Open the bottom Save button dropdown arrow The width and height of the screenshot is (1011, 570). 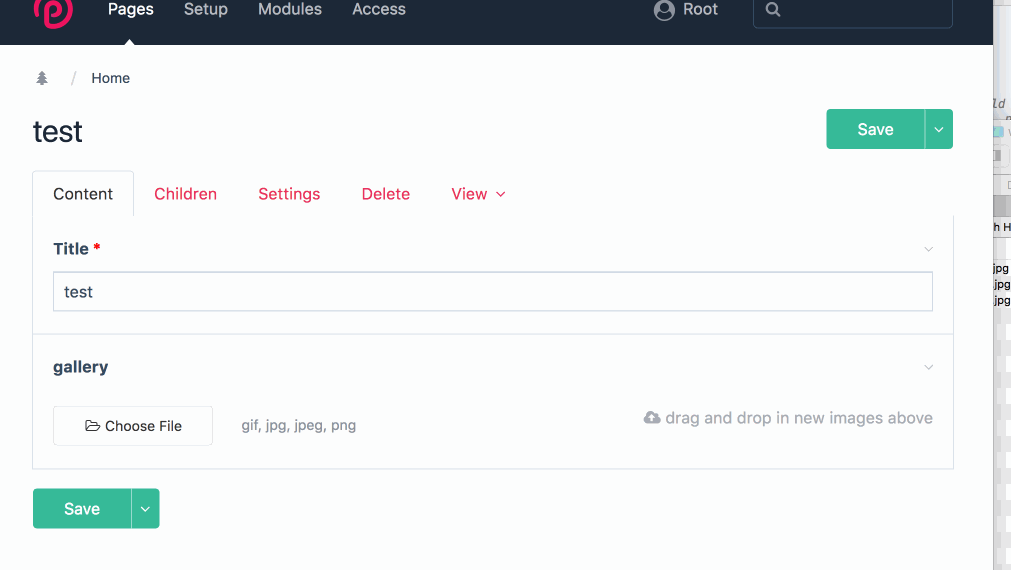pos(146,509)
